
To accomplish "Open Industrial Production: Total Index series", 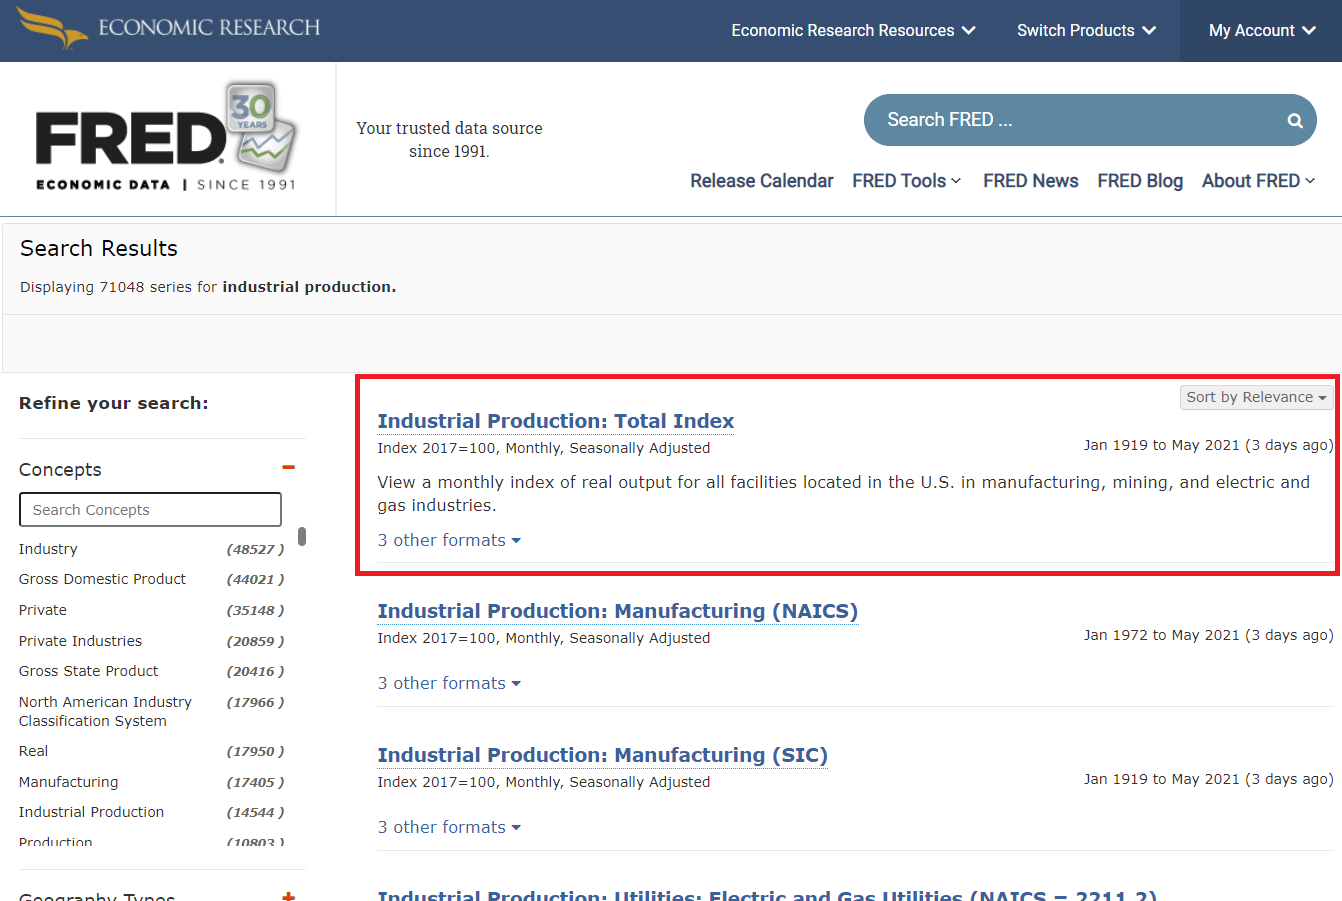I will coord(556,421).
